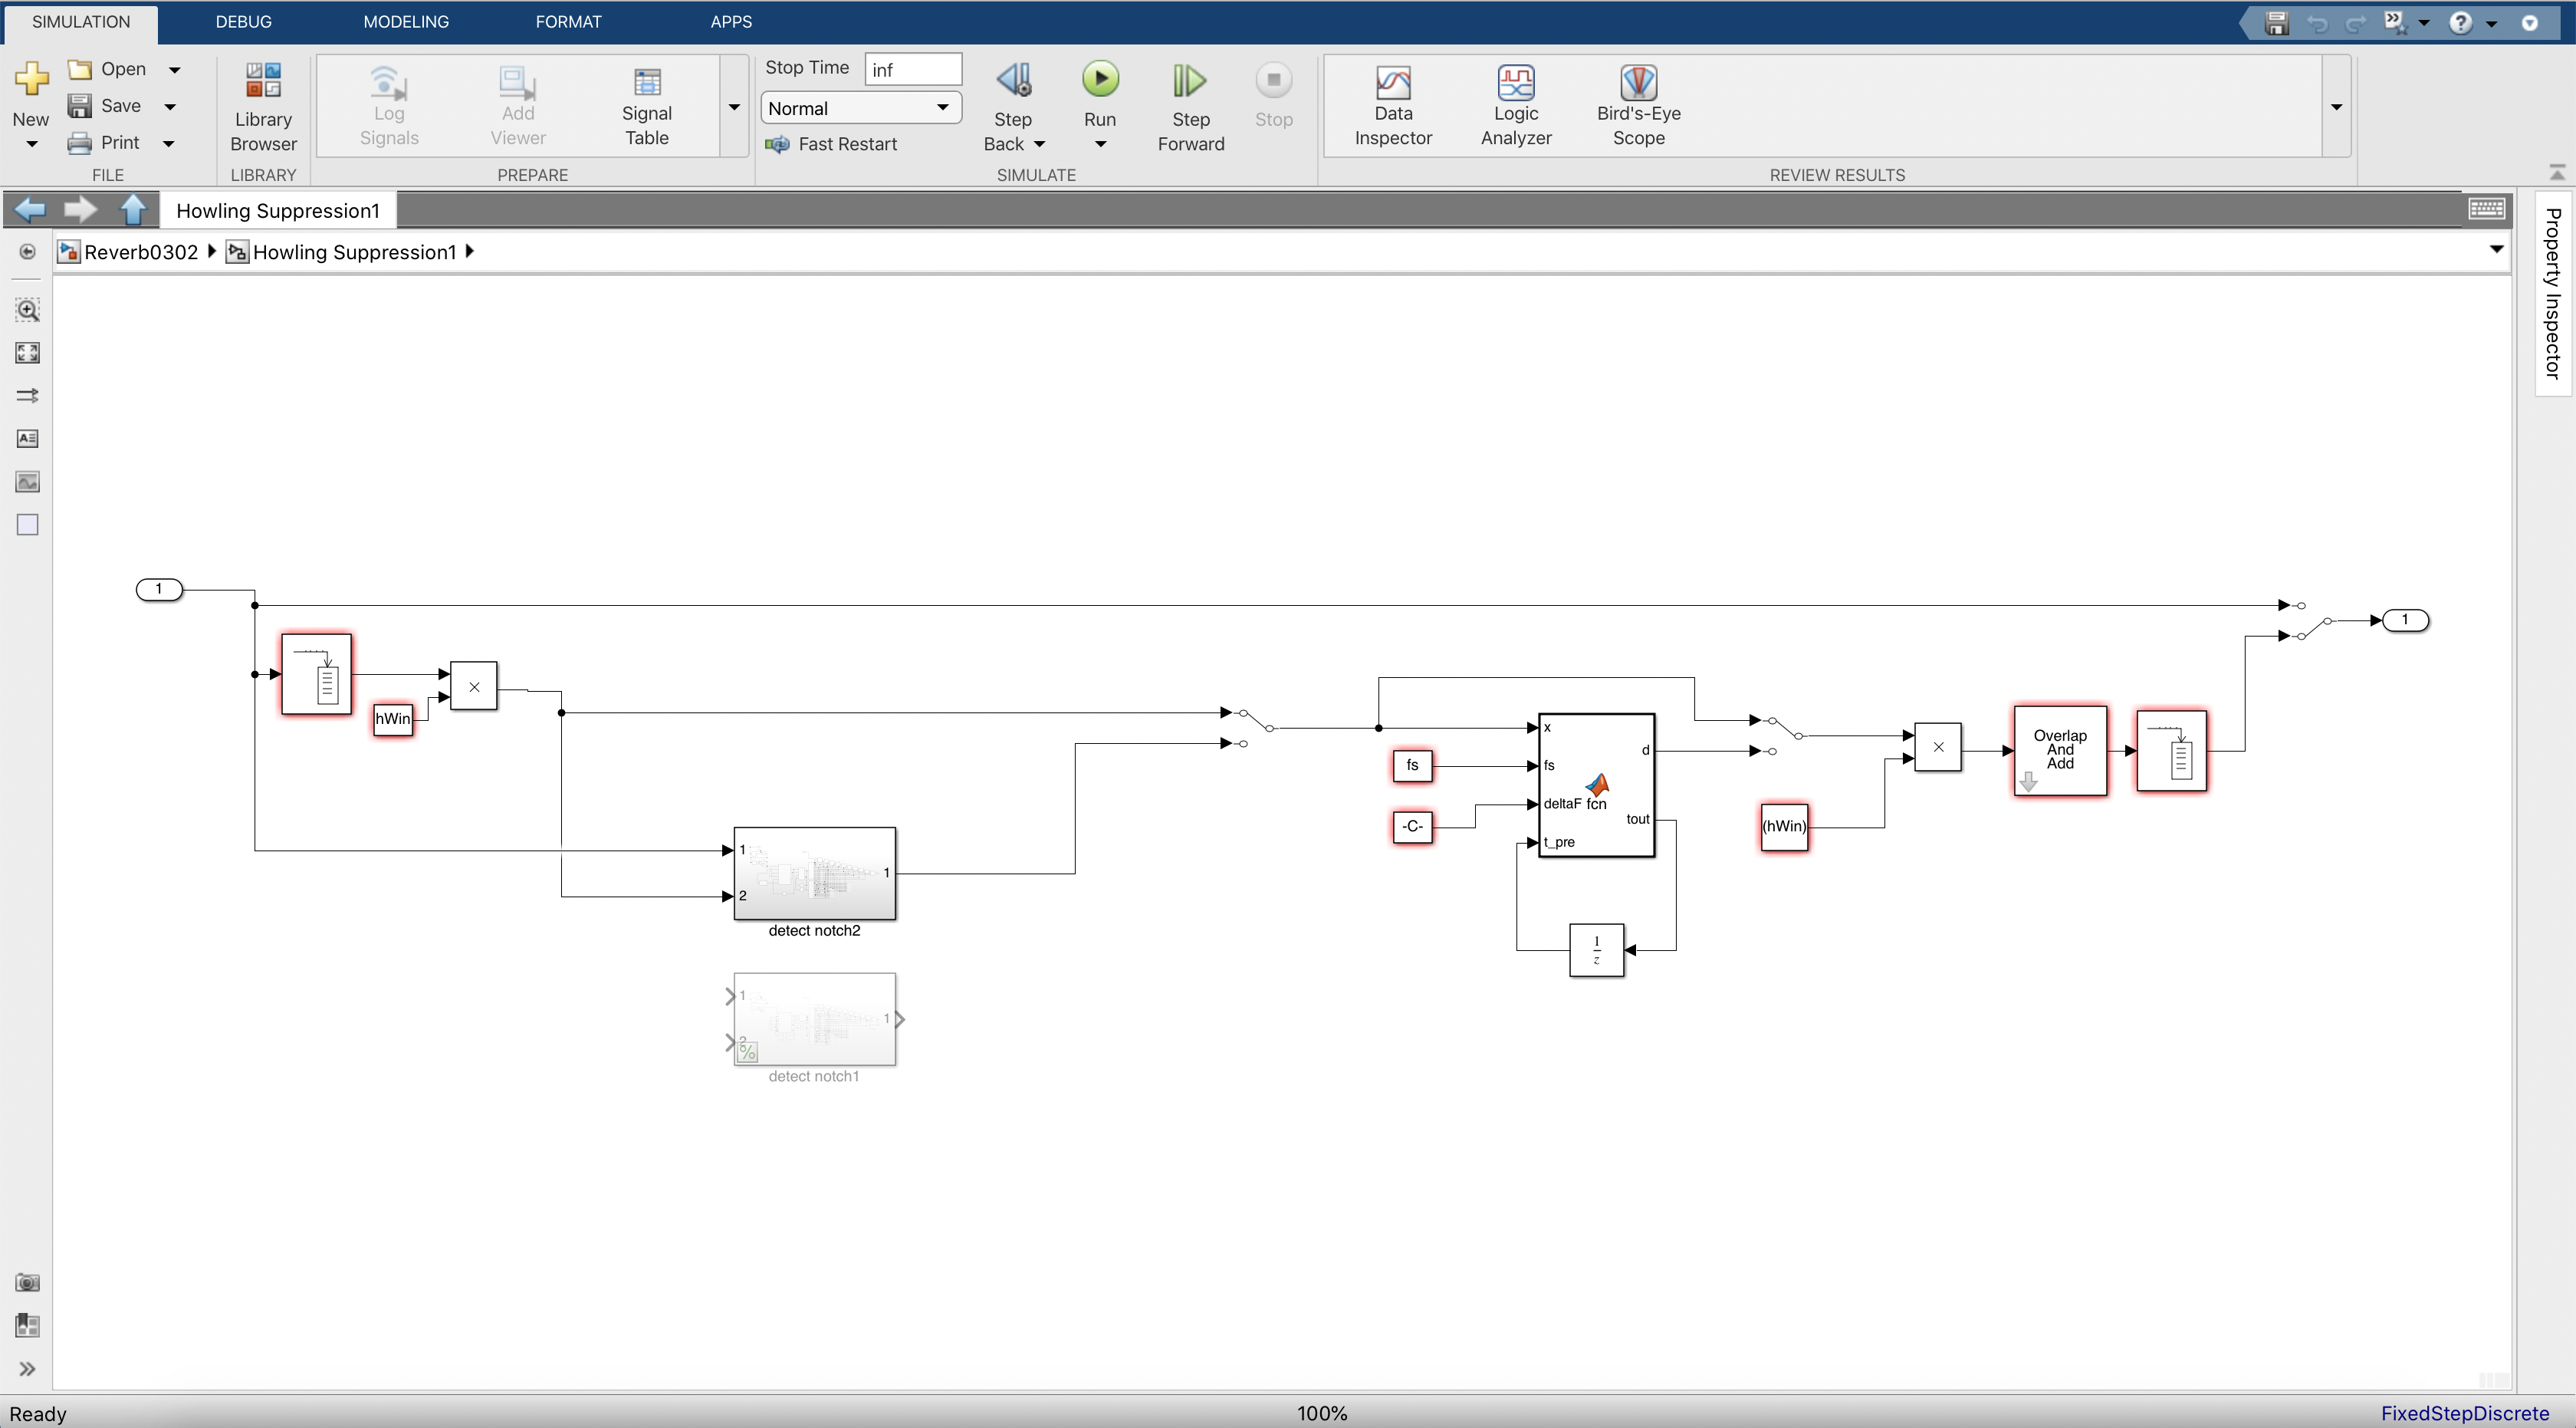Open the Logic Analyzer
The width and height of the screenshot is (2576, 1428).
click(1516, 106)
